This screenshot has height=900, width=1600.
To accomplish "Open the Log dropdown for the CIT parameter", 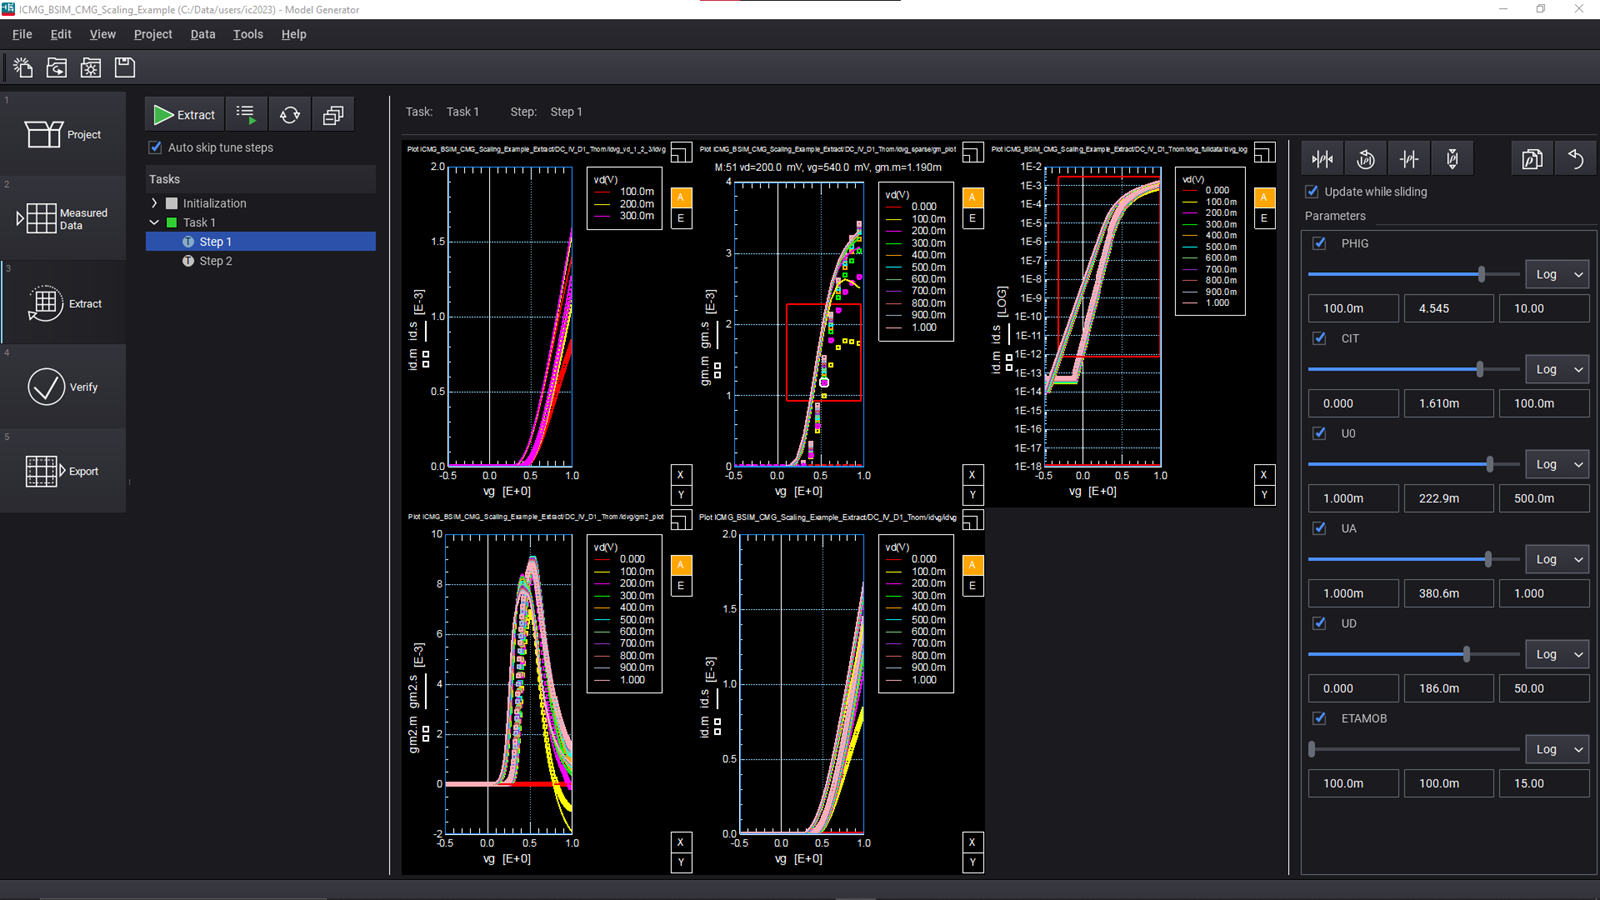I will 1557,369.
